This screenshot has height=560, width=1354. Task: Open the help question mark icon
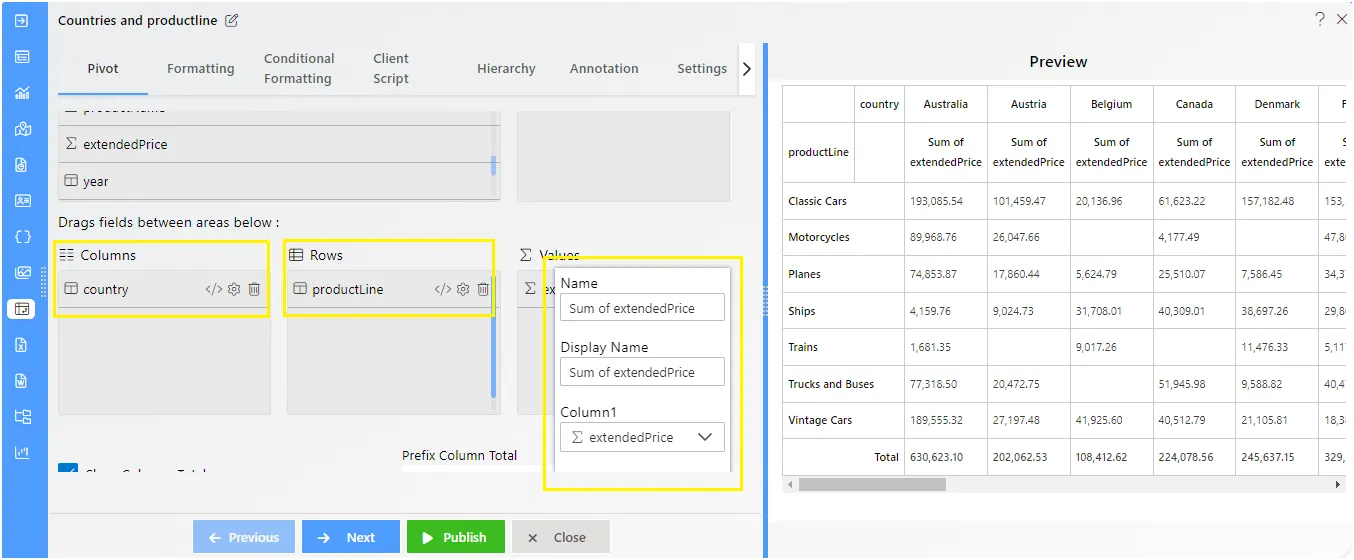click(x=1320, y=19)
